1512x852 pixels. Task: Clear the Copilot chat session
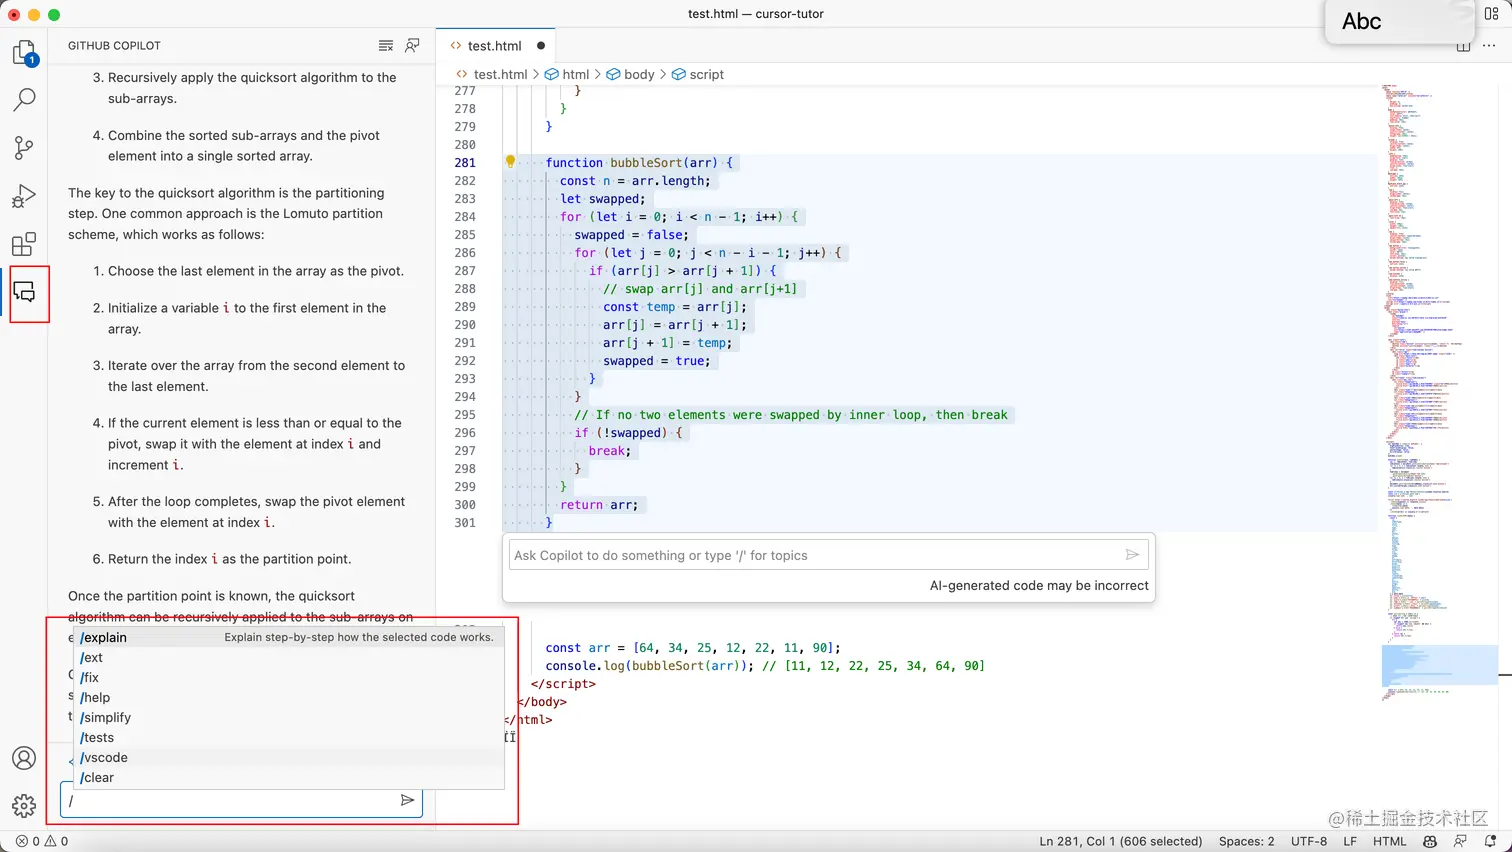click(x=386, y=46)
